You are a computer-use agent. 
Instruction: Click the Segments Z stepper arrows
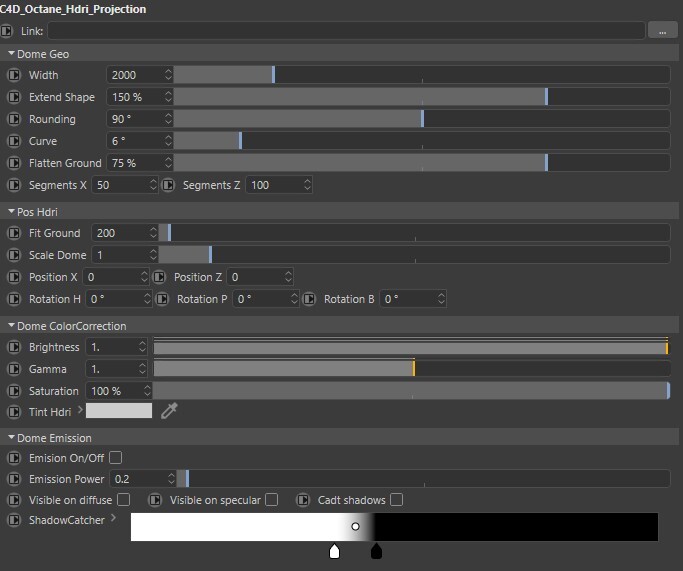(307, 185)
